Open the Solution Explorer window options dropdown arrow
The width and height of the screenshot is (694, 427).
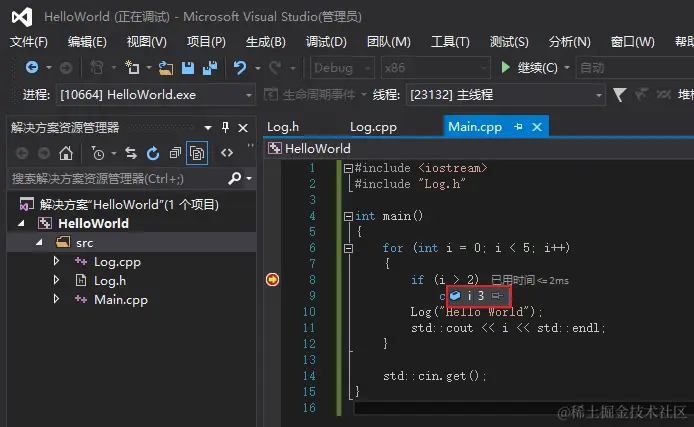click(208, 128)
